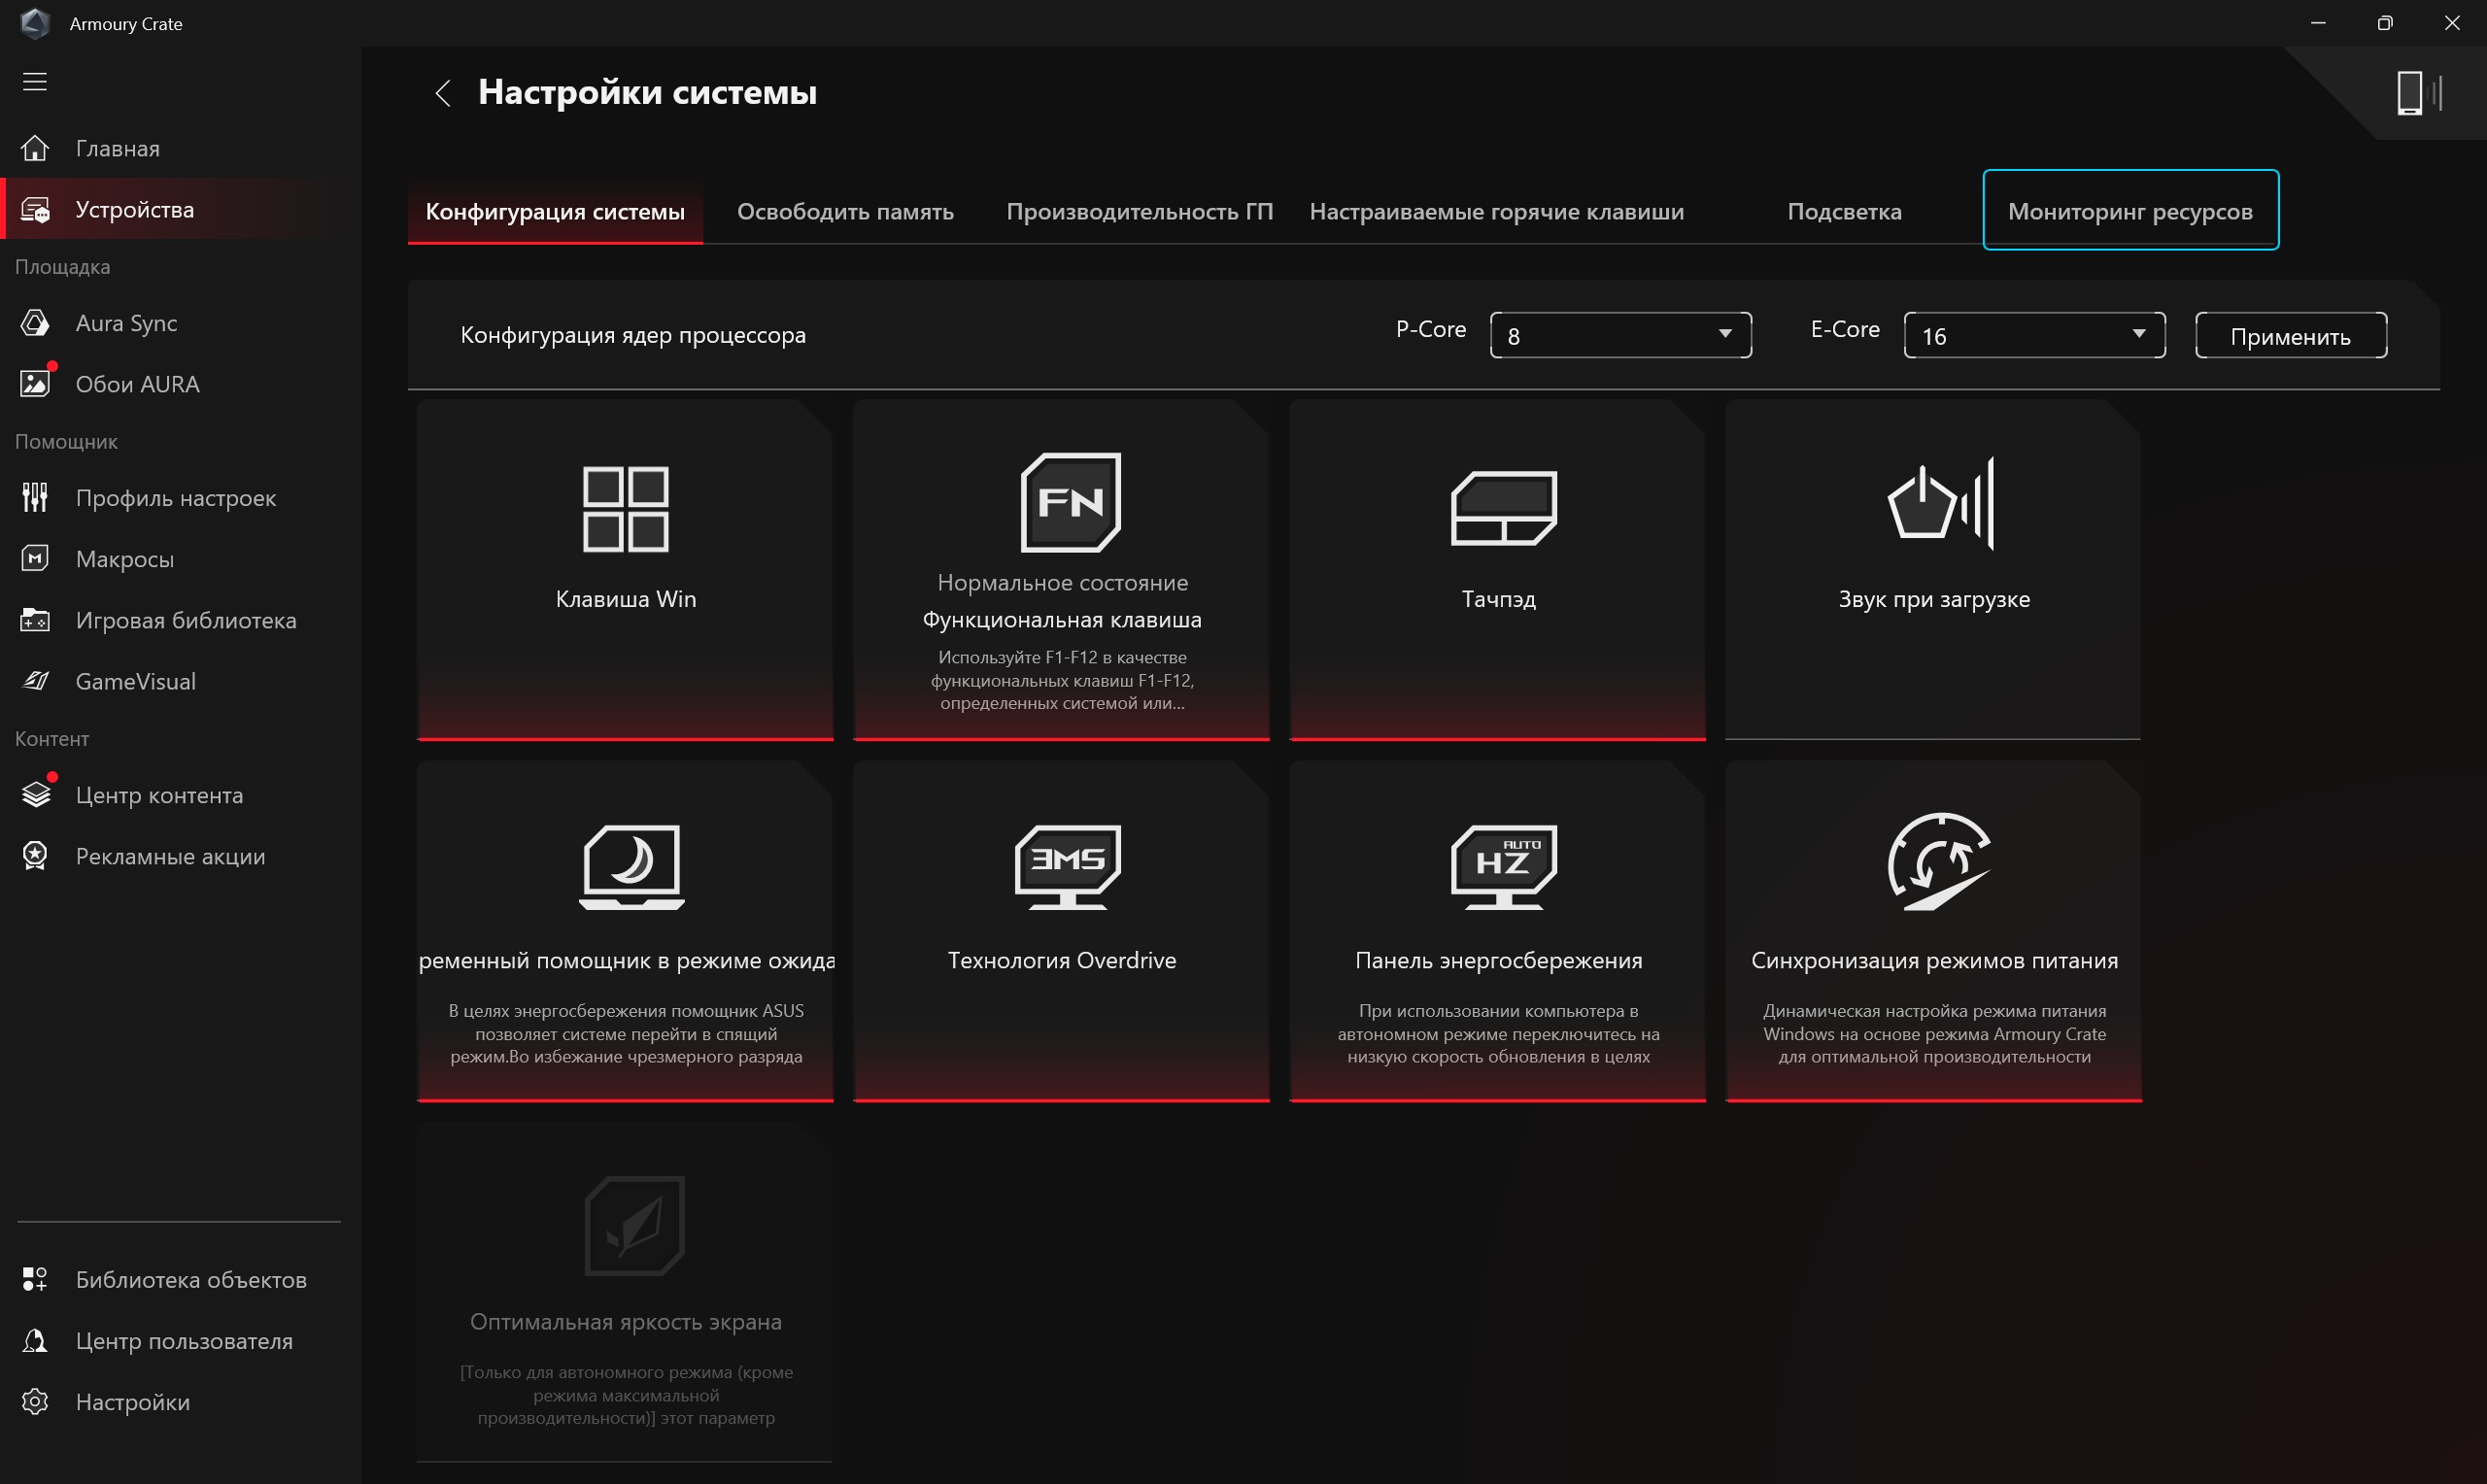Click the Armoury Crate logo in title bar
Viewport: 2487px width, 1484px height.
[x=35, y=23]
